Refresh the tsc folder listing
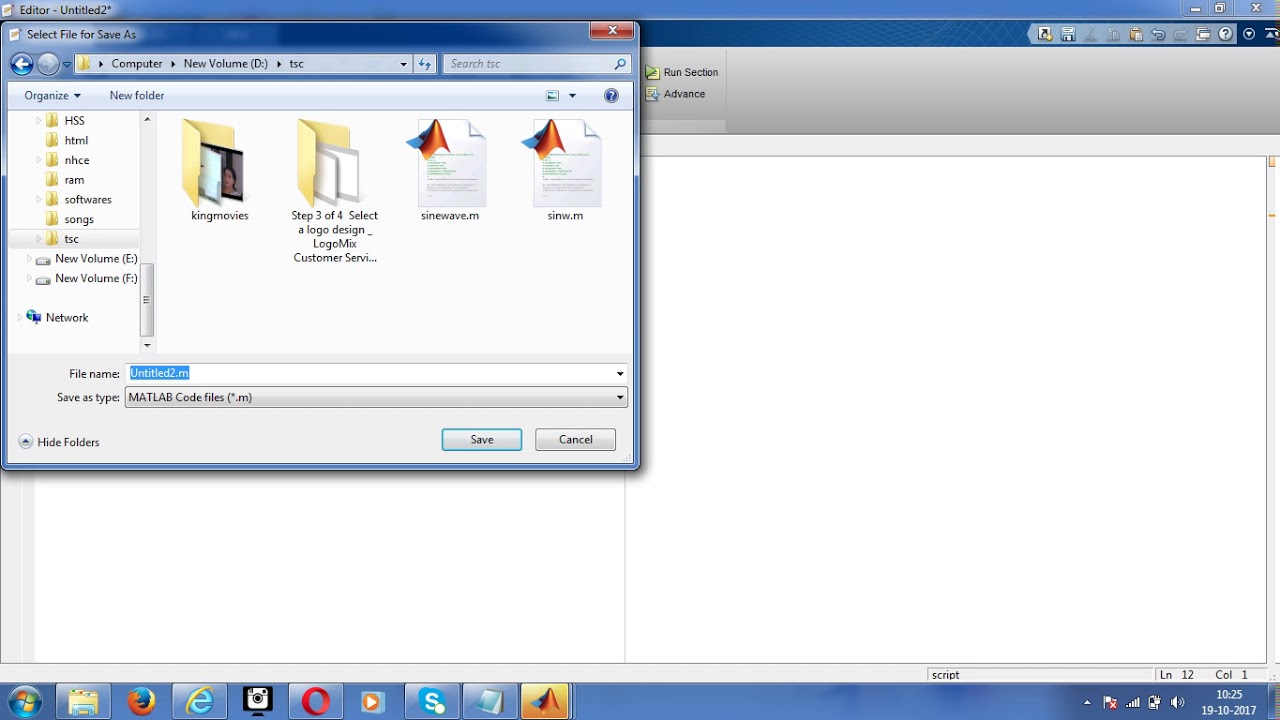 [425, 64]
